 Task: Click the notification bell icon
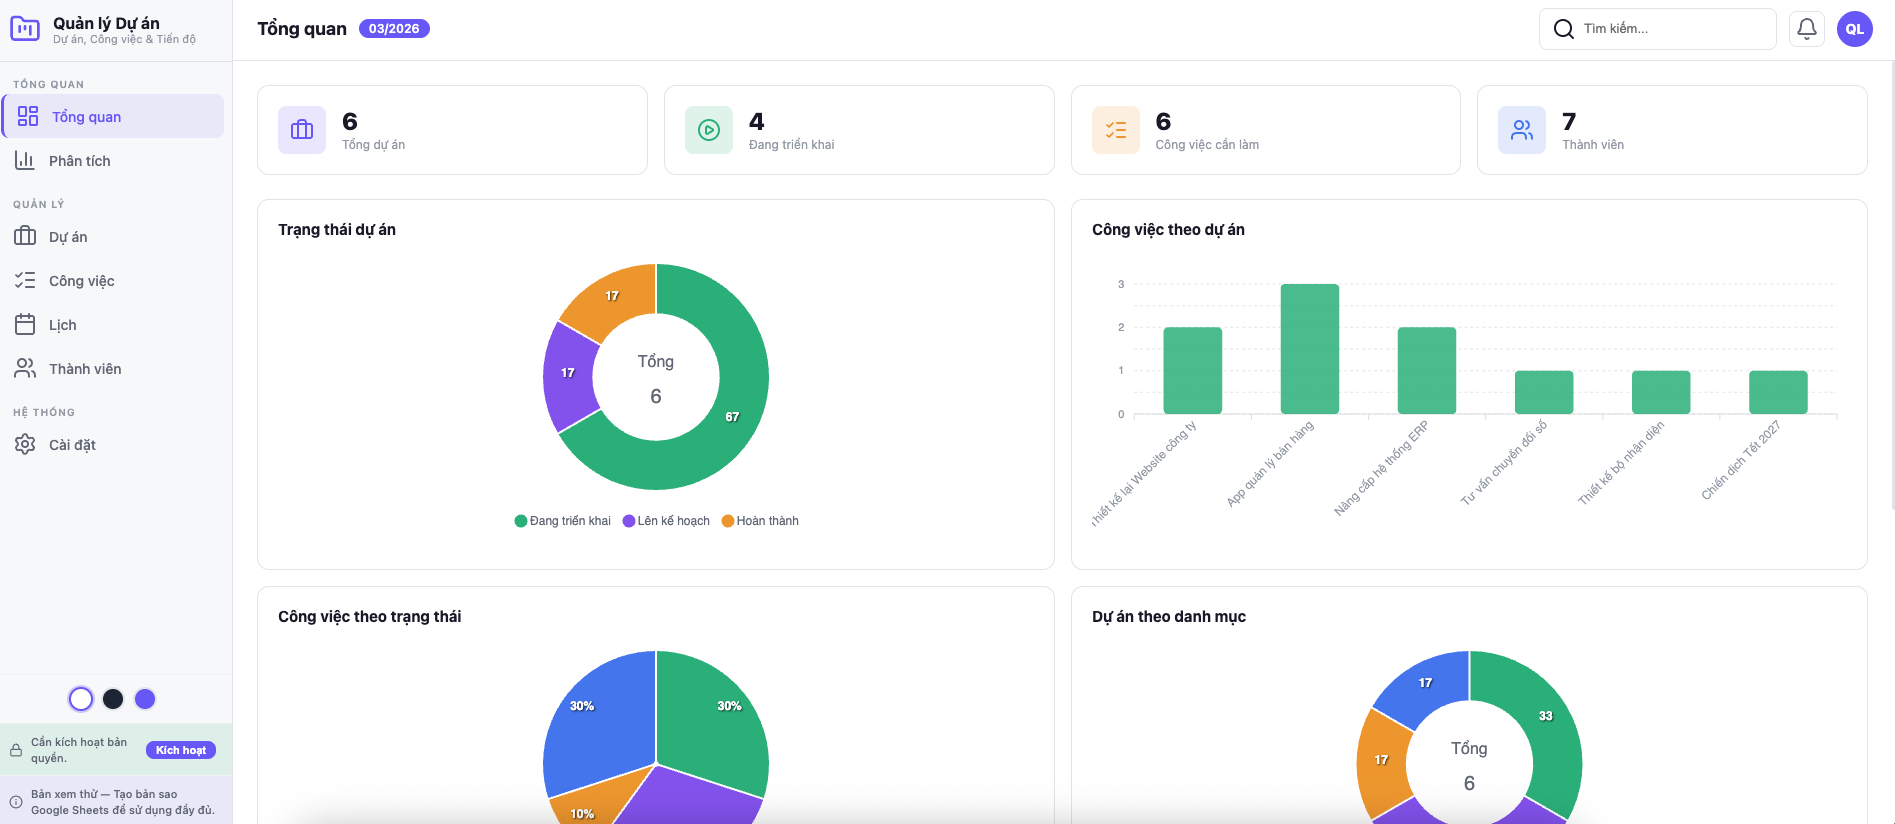pos(1806,29)
